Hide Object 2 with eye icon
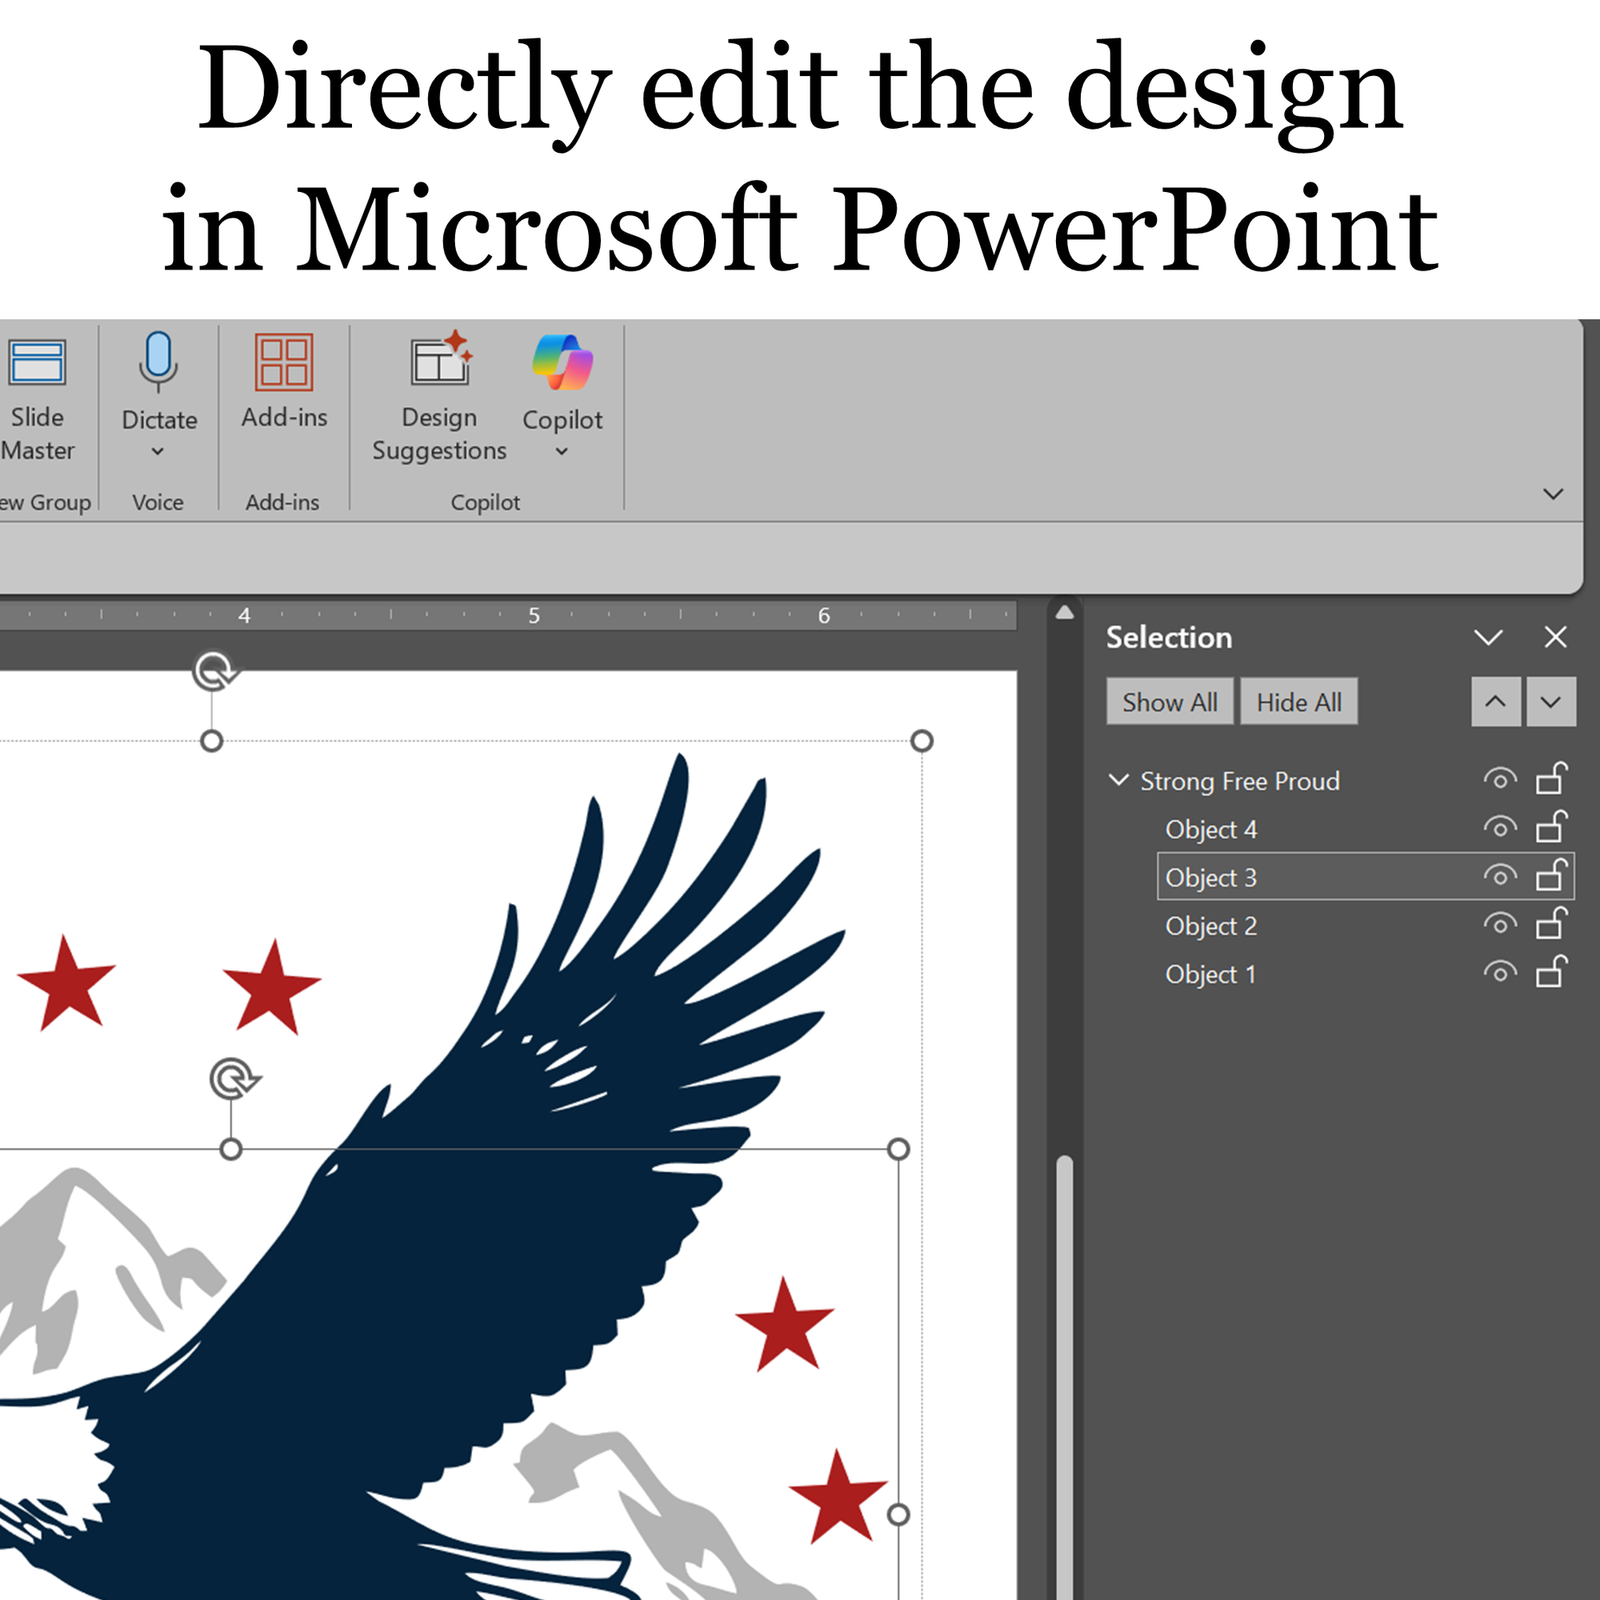 coord(1500,924)
